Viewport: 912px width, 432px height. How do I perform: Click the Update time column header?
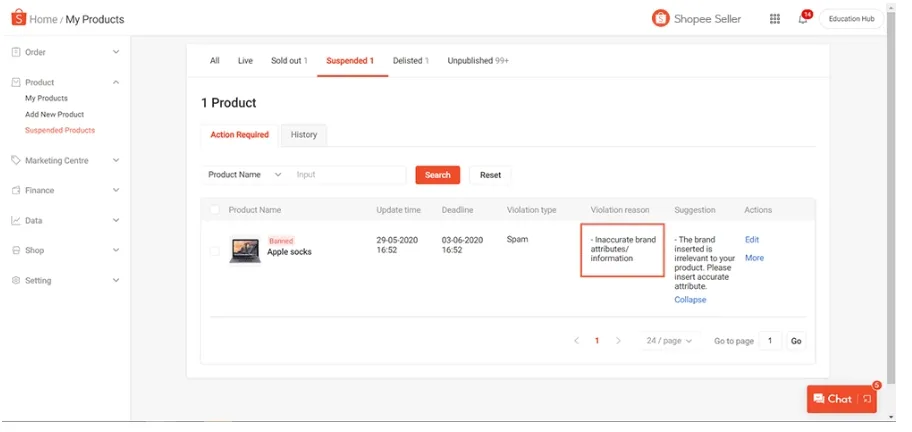(398, 210)
